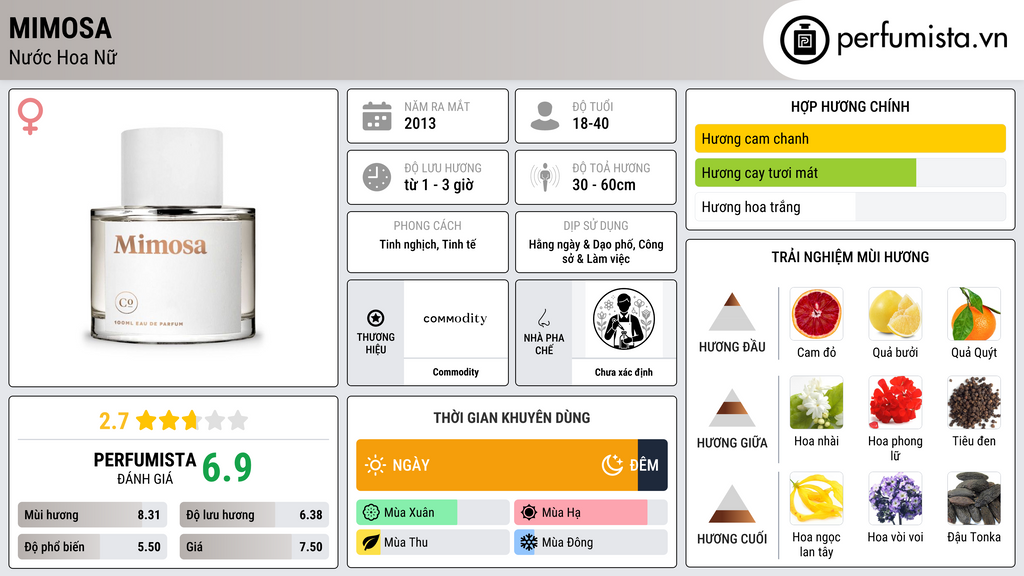The width and height of the screenshot is (1024, 576).
Task: Click the star rating row
Action: pos(192,420)
